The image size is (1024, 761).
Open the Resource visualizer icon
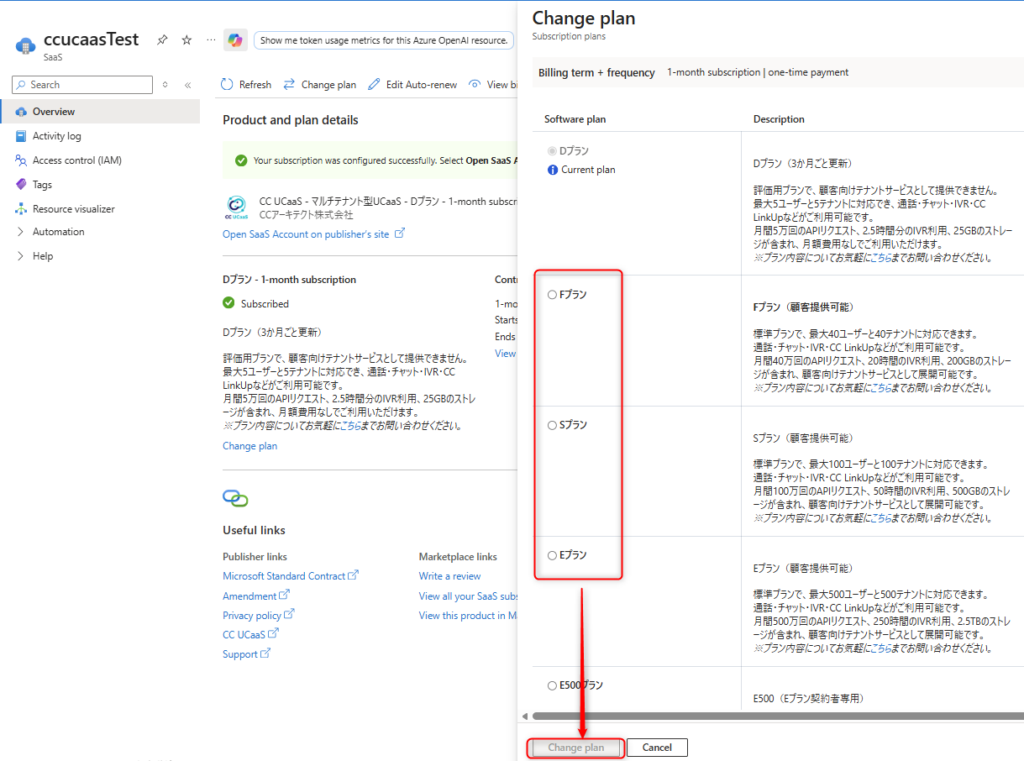click(21, 209)
